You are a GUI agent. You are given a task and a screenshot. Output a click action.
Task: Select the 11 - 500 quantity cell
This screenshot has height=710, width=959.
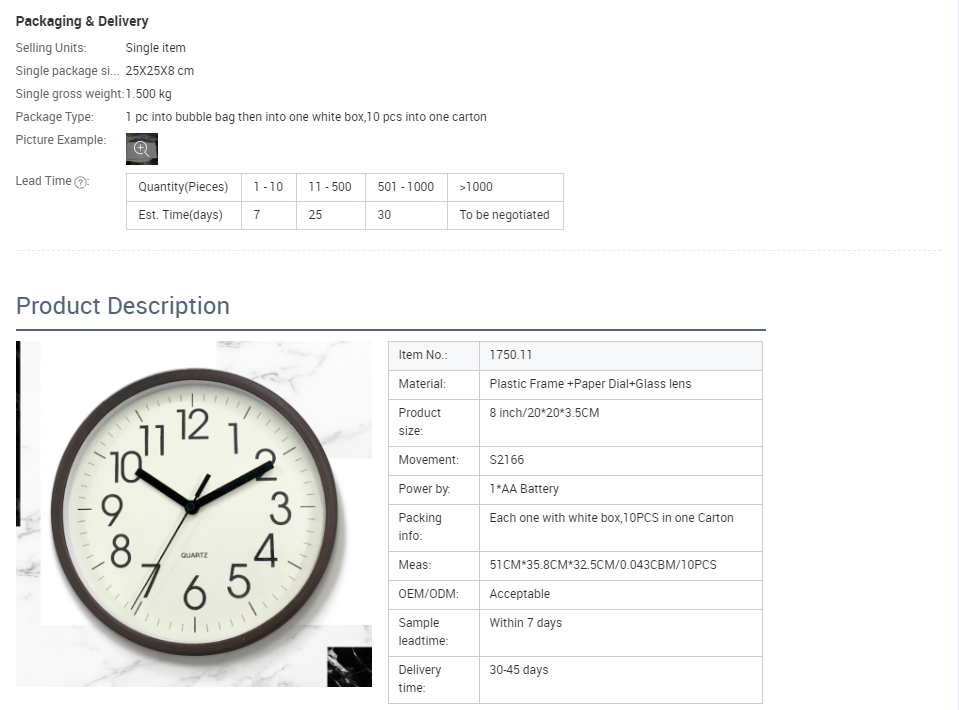coord(330,187)
